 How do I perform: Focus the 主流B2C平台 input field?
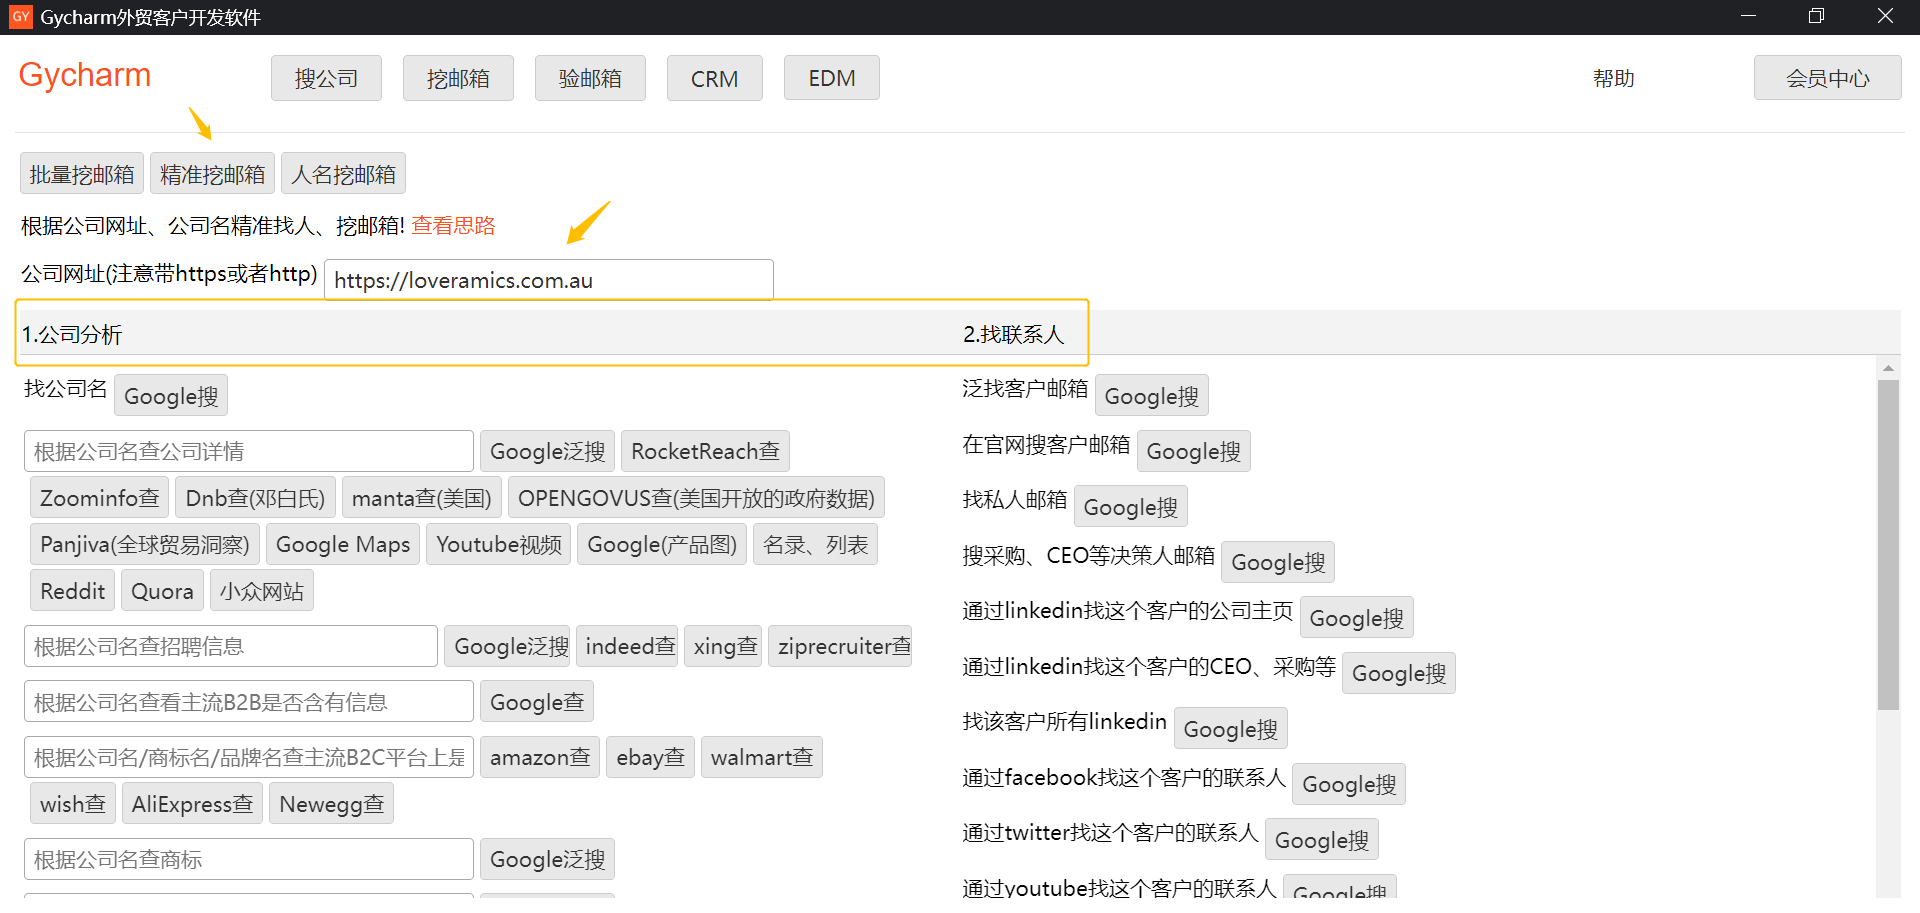(248, 758)
